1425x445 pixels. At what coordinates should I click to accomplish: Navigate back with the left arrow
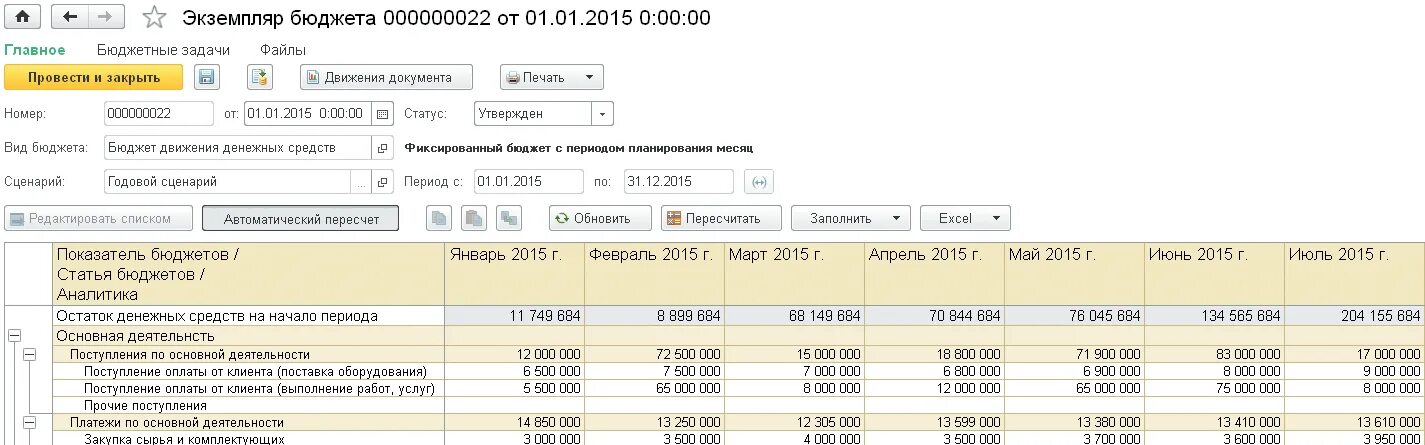[x=69, y=17]
